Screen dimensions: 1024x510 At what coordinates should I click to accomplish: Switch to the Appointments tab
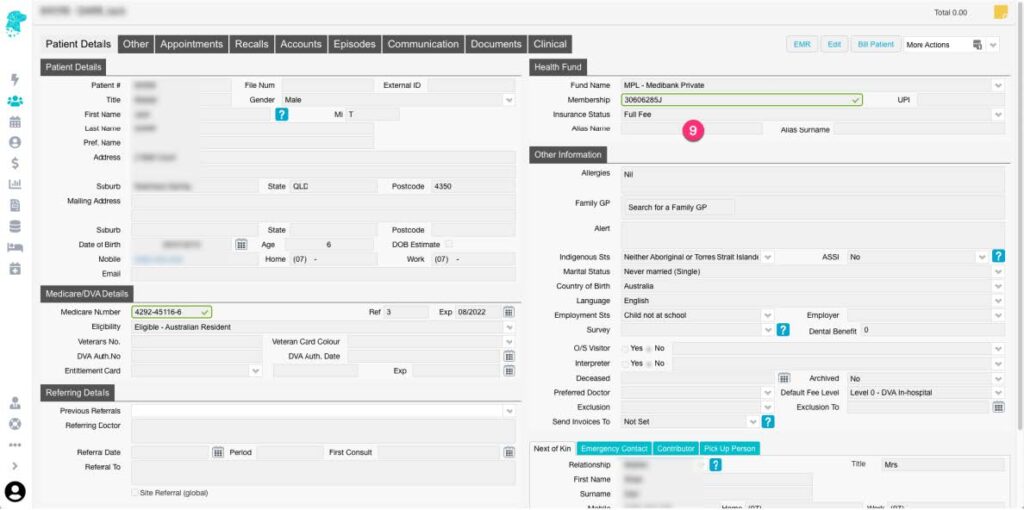[192, 44]
